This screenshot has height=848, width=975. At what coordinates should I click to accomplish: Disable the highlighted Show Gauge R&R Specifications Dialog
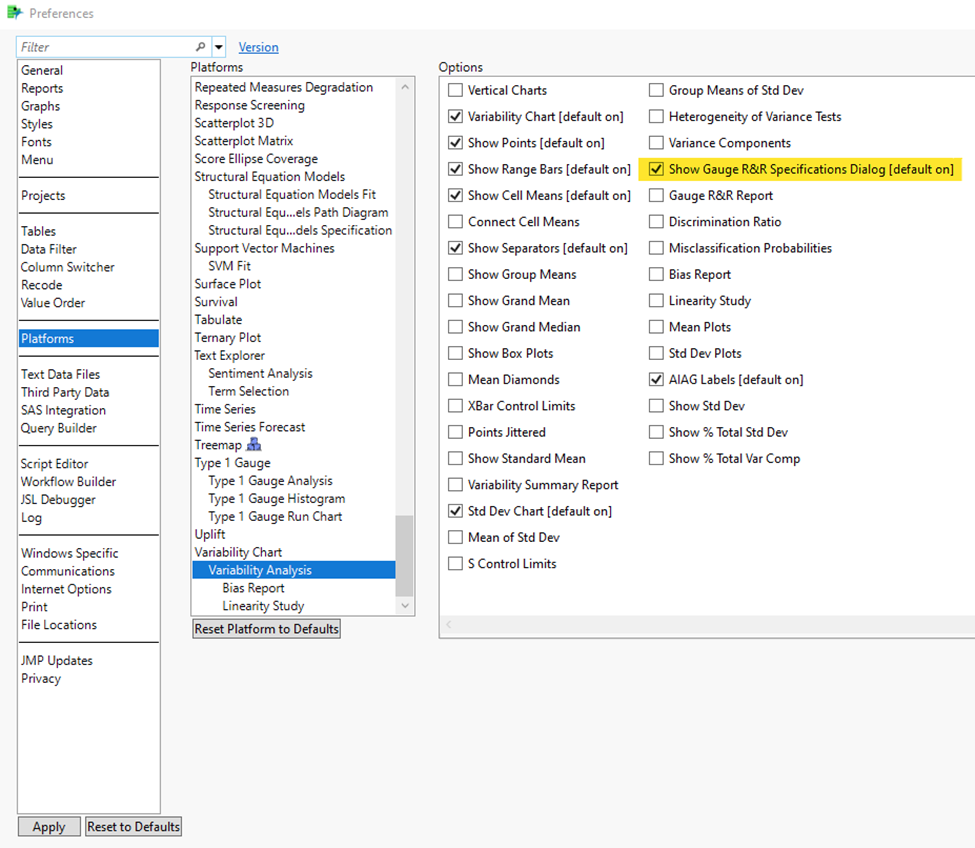pos(656,168)
